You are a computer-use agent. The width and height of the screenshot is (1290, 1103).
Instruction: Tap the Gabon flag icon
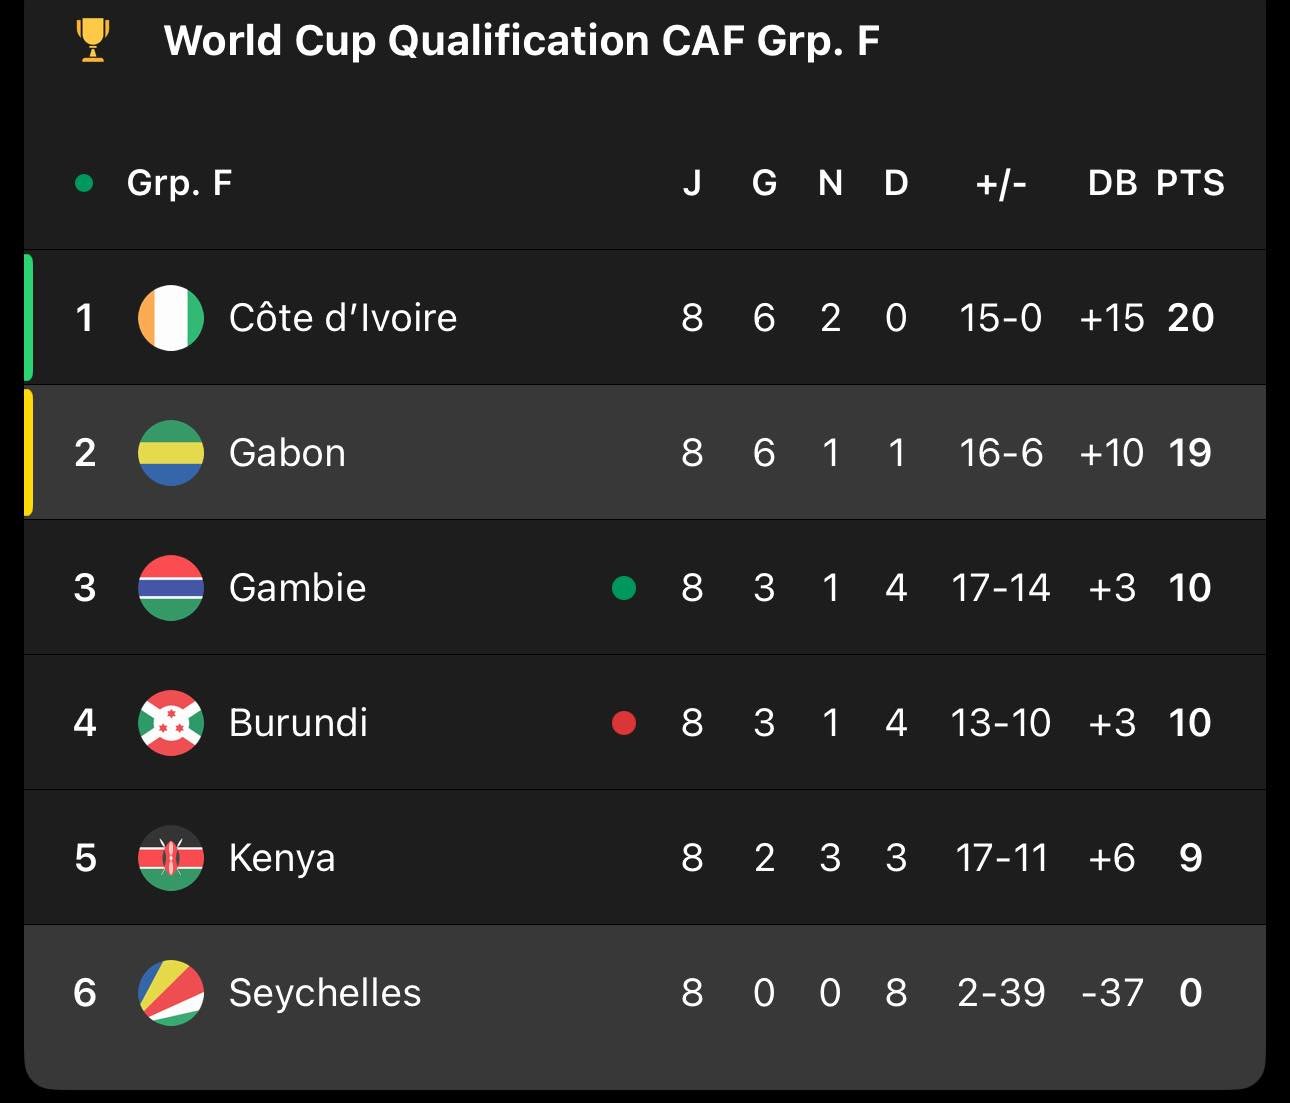[171, 453]
